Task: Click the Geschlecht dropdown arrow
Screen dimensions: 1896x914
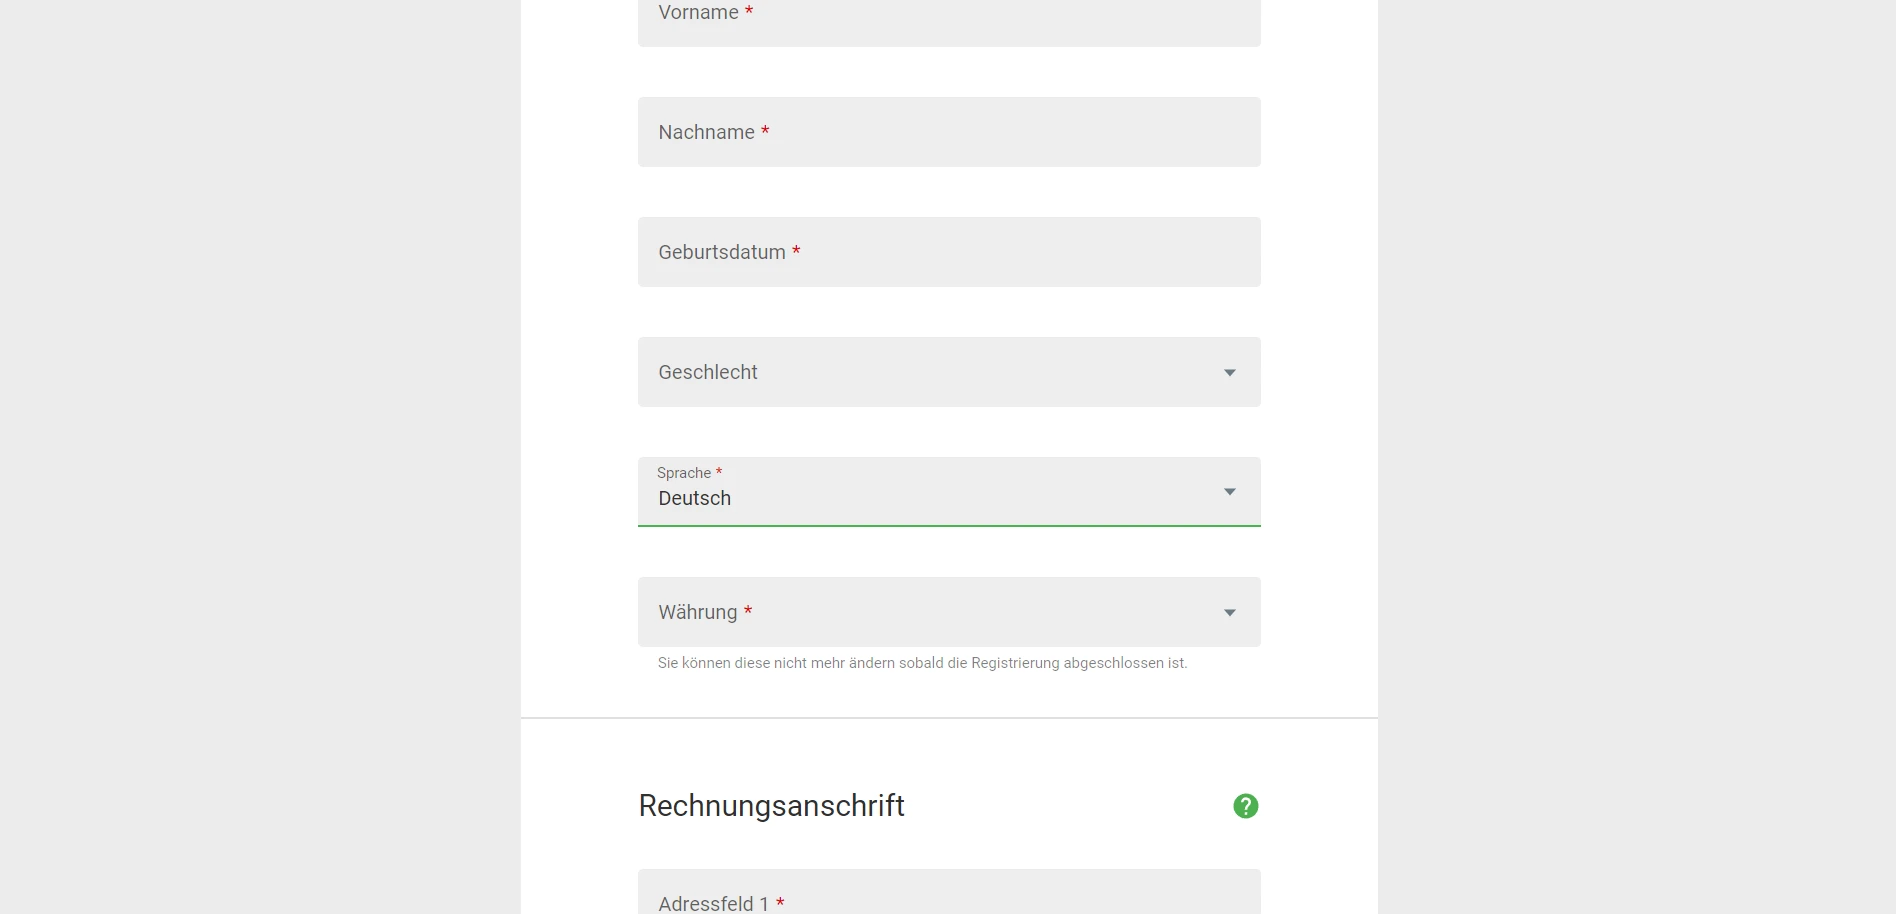Action: coord(1230,373)
